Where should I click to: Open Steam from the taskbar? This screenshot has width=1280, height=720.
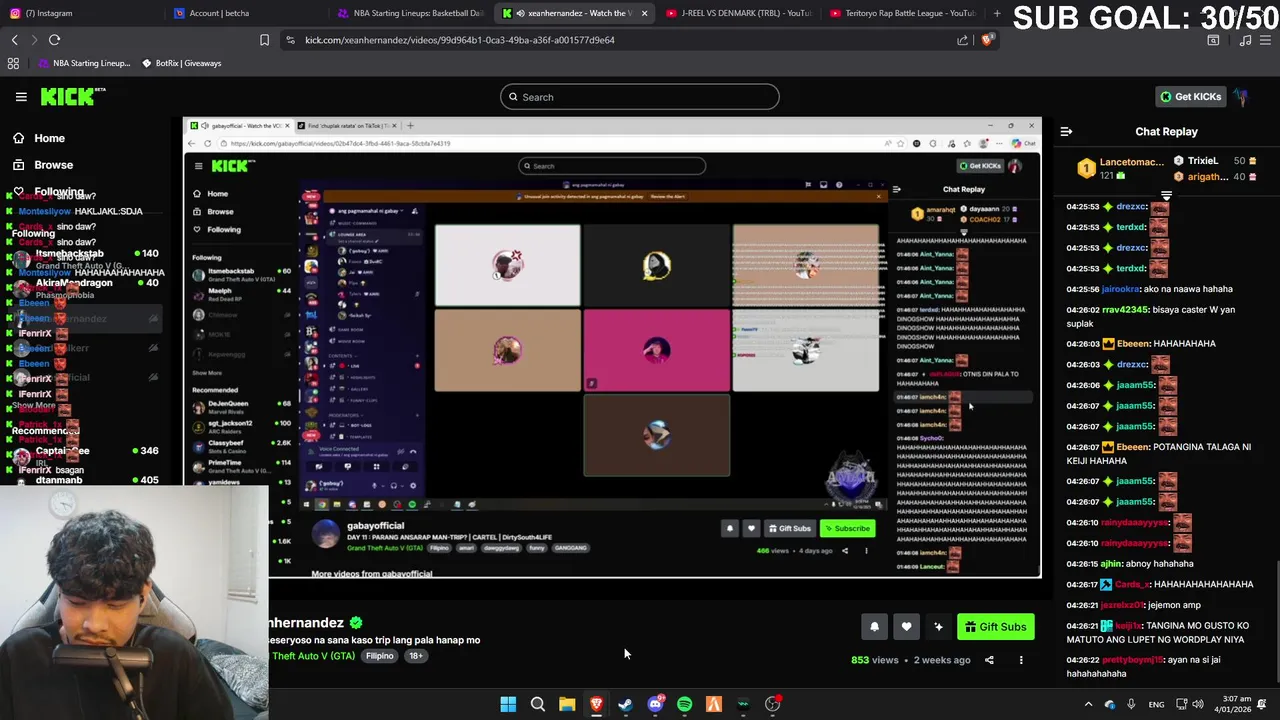(625, 704)
